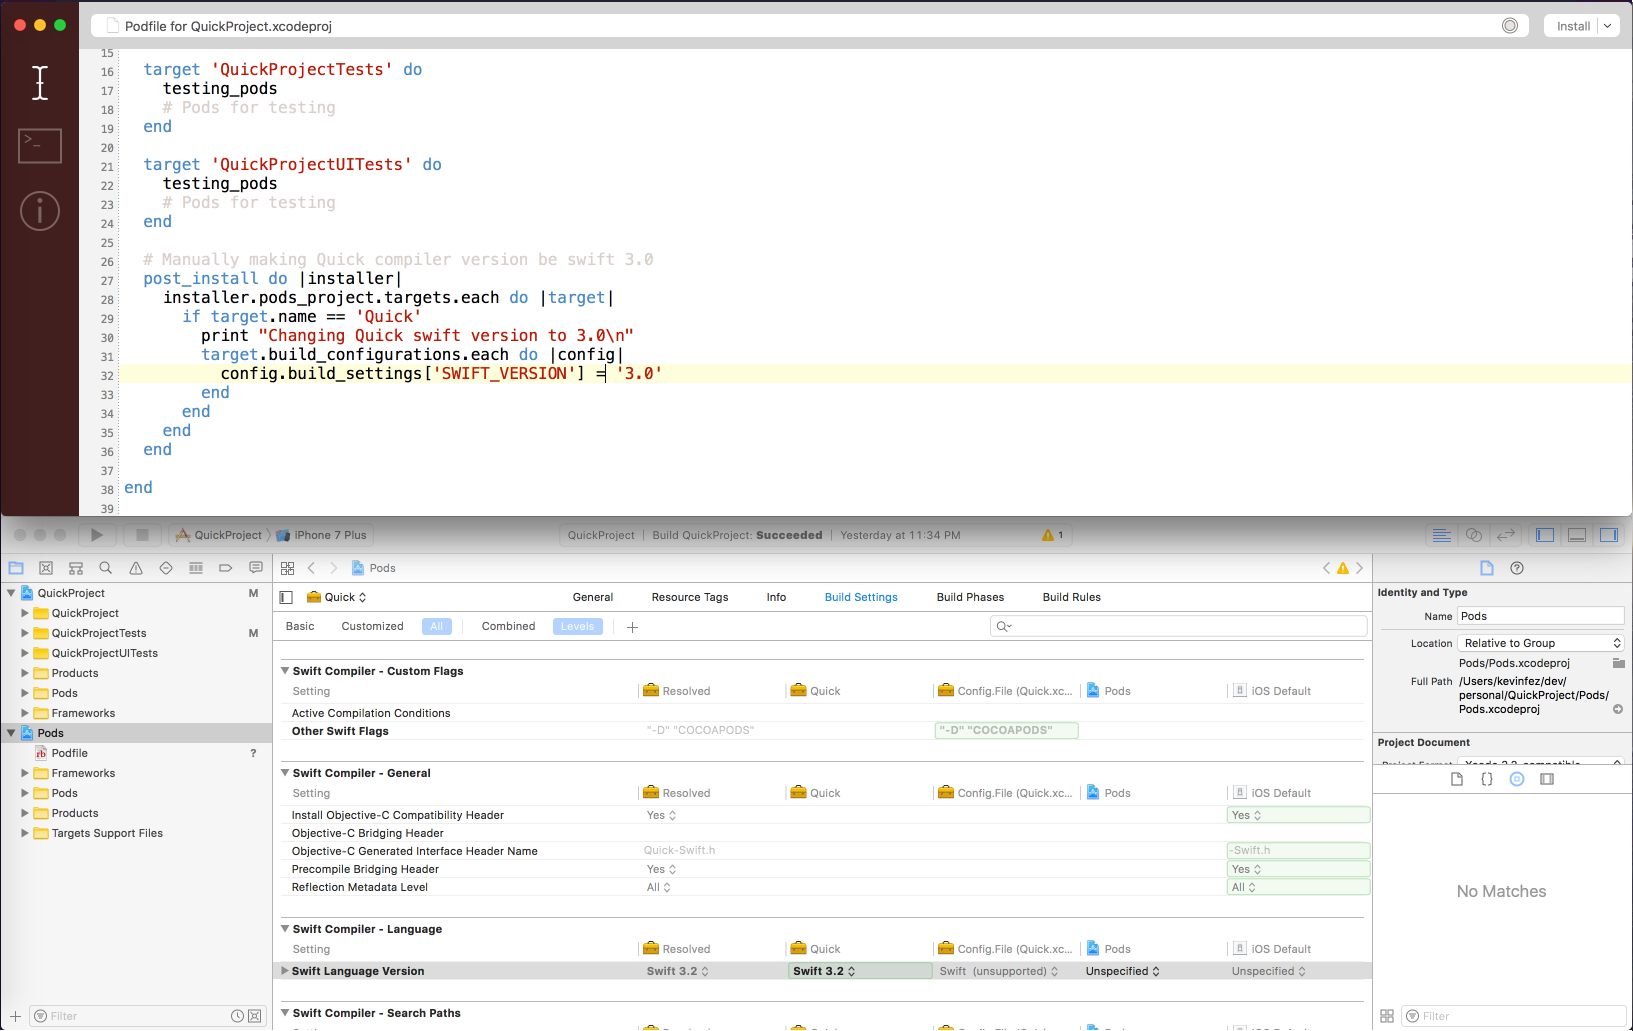
Task: Switch to the standard editor layout
Action: coord(1441,535)
